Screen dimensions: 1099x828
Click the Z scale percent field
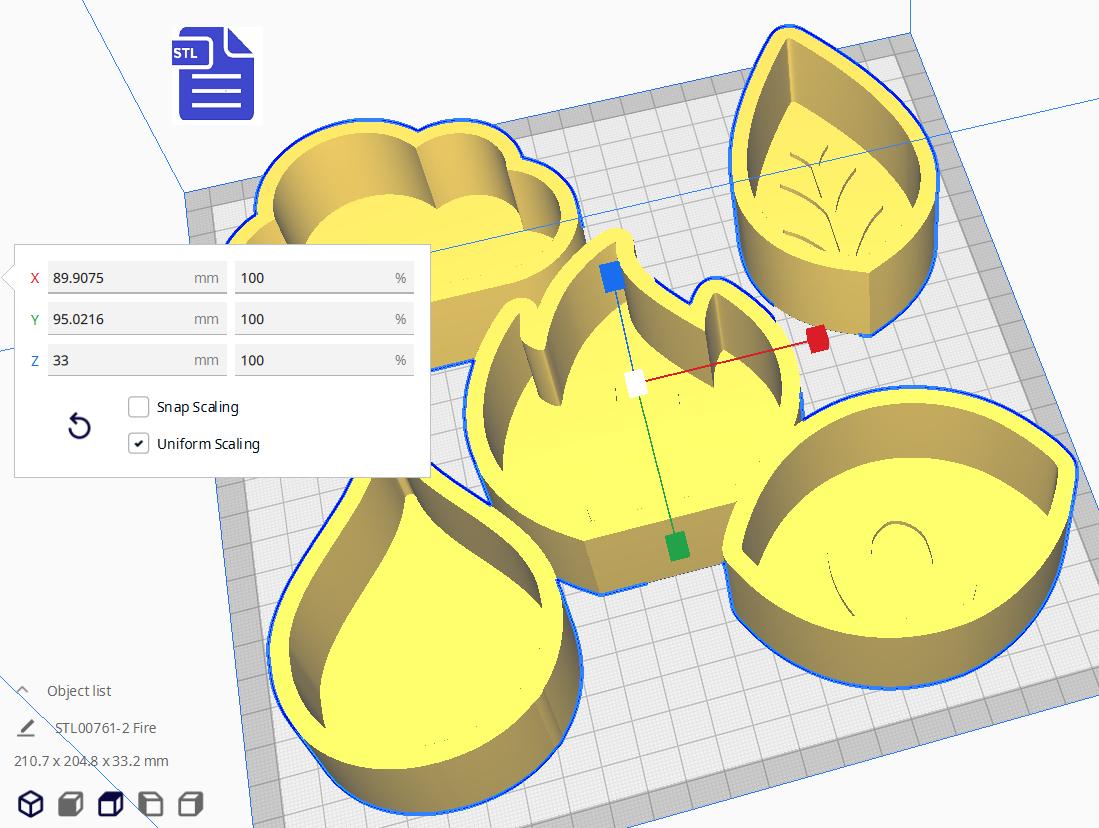(x=324, y=360)
